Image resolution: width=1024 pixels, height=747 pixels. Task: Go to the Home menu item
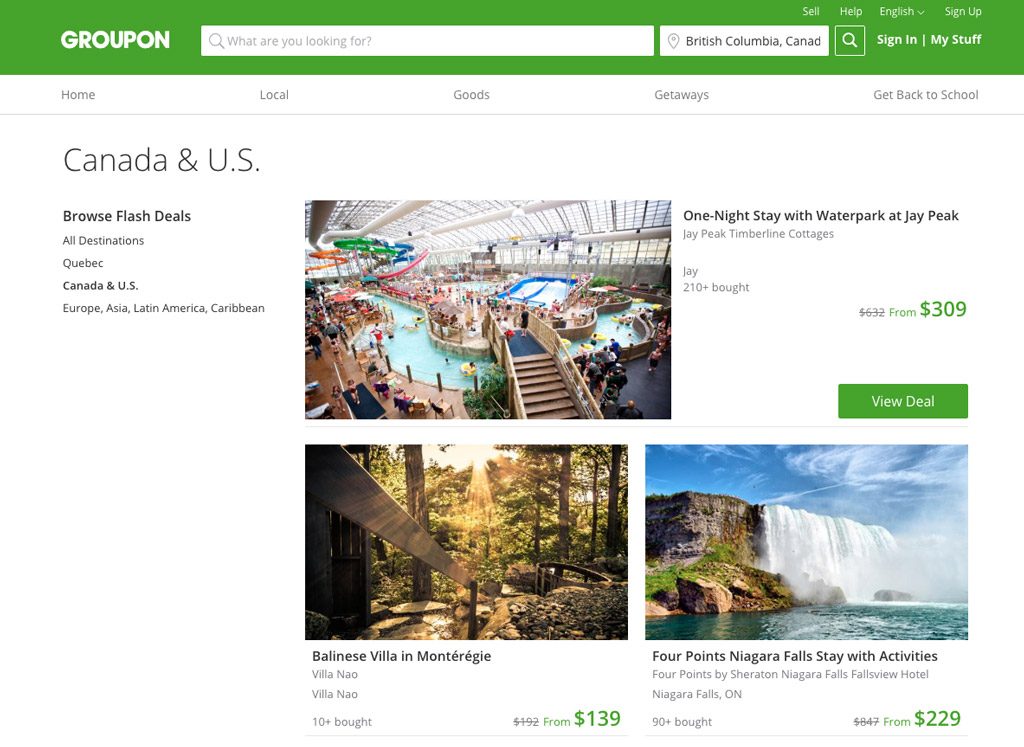point(78,94)
